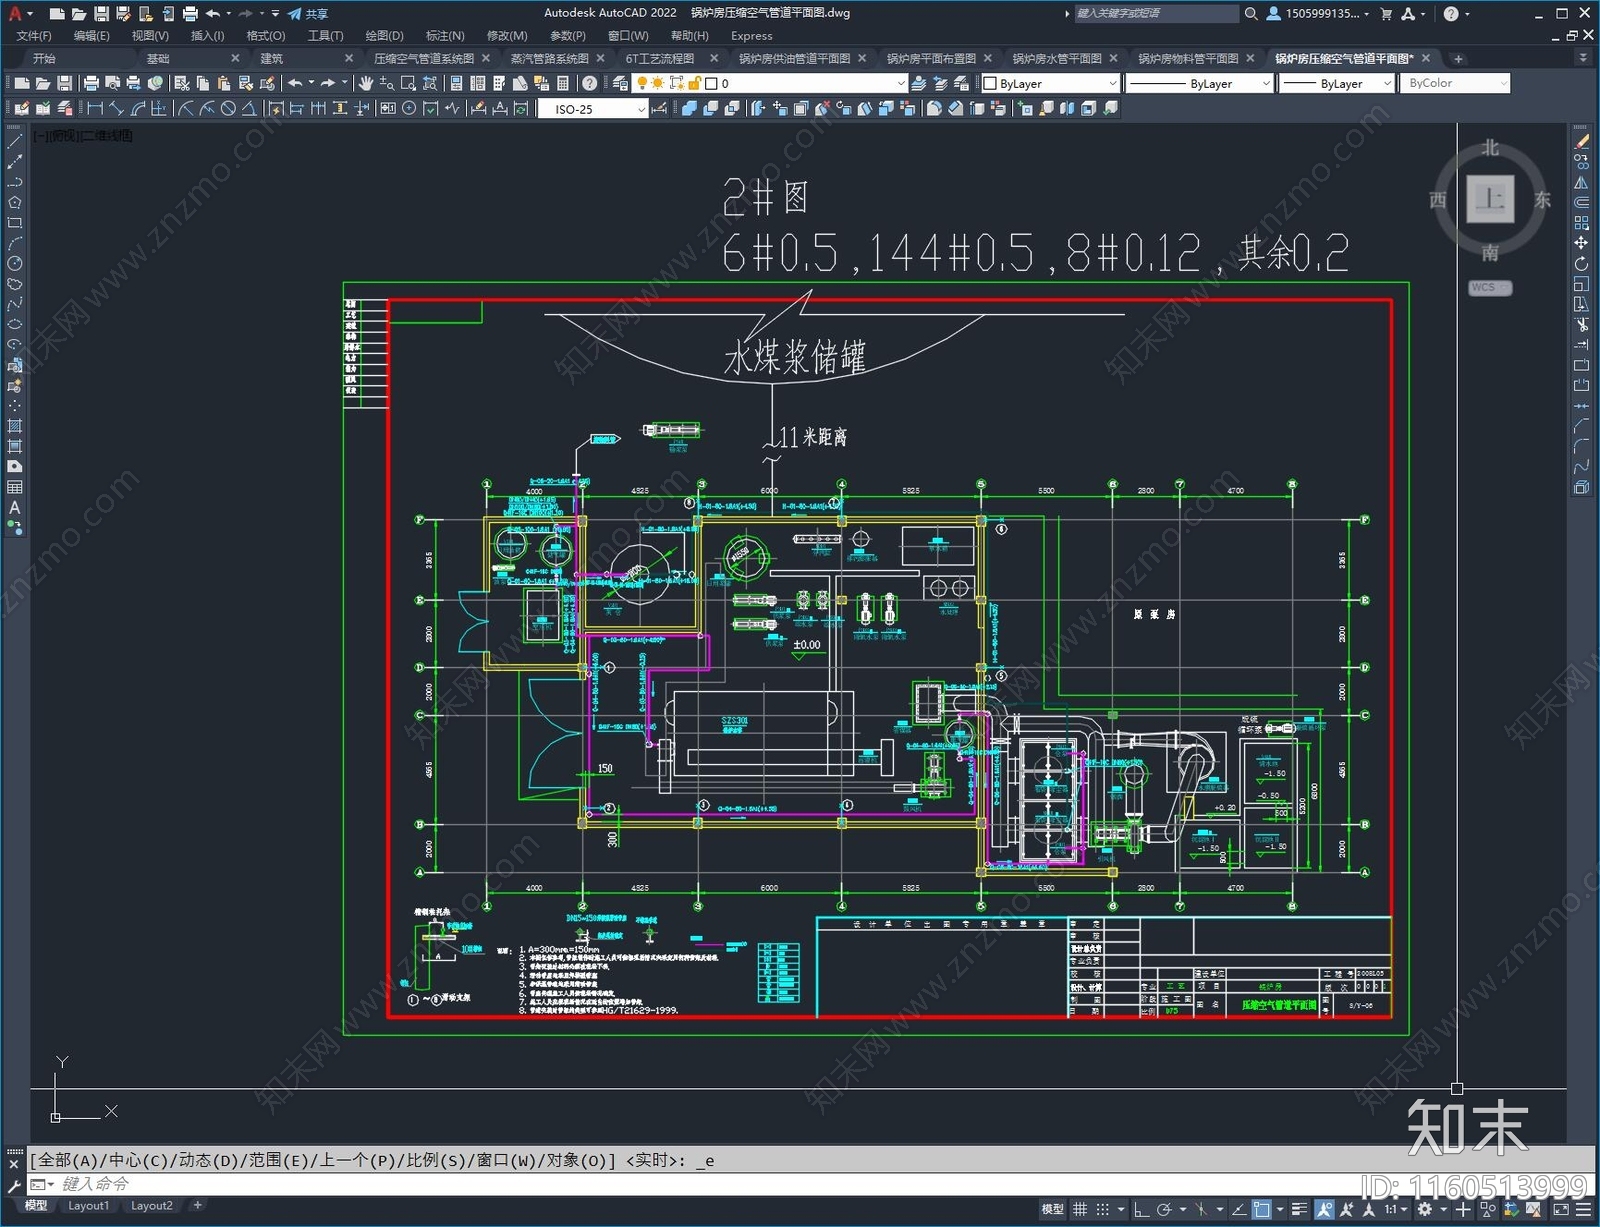The width and height of the screenshot is (1600, 1227).
Task: Close the 6T工艺流程图 drawing tab
Action: coord(714,58)
